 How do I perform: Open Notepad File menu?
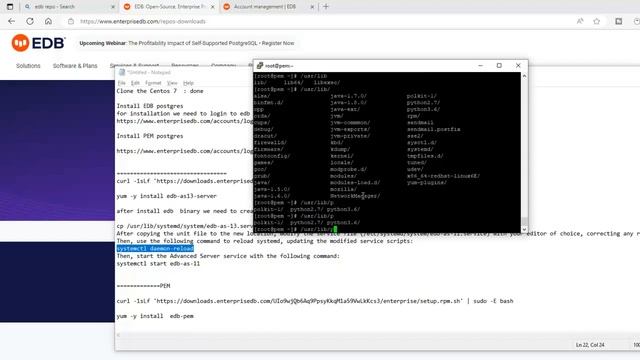coord(122,83)
